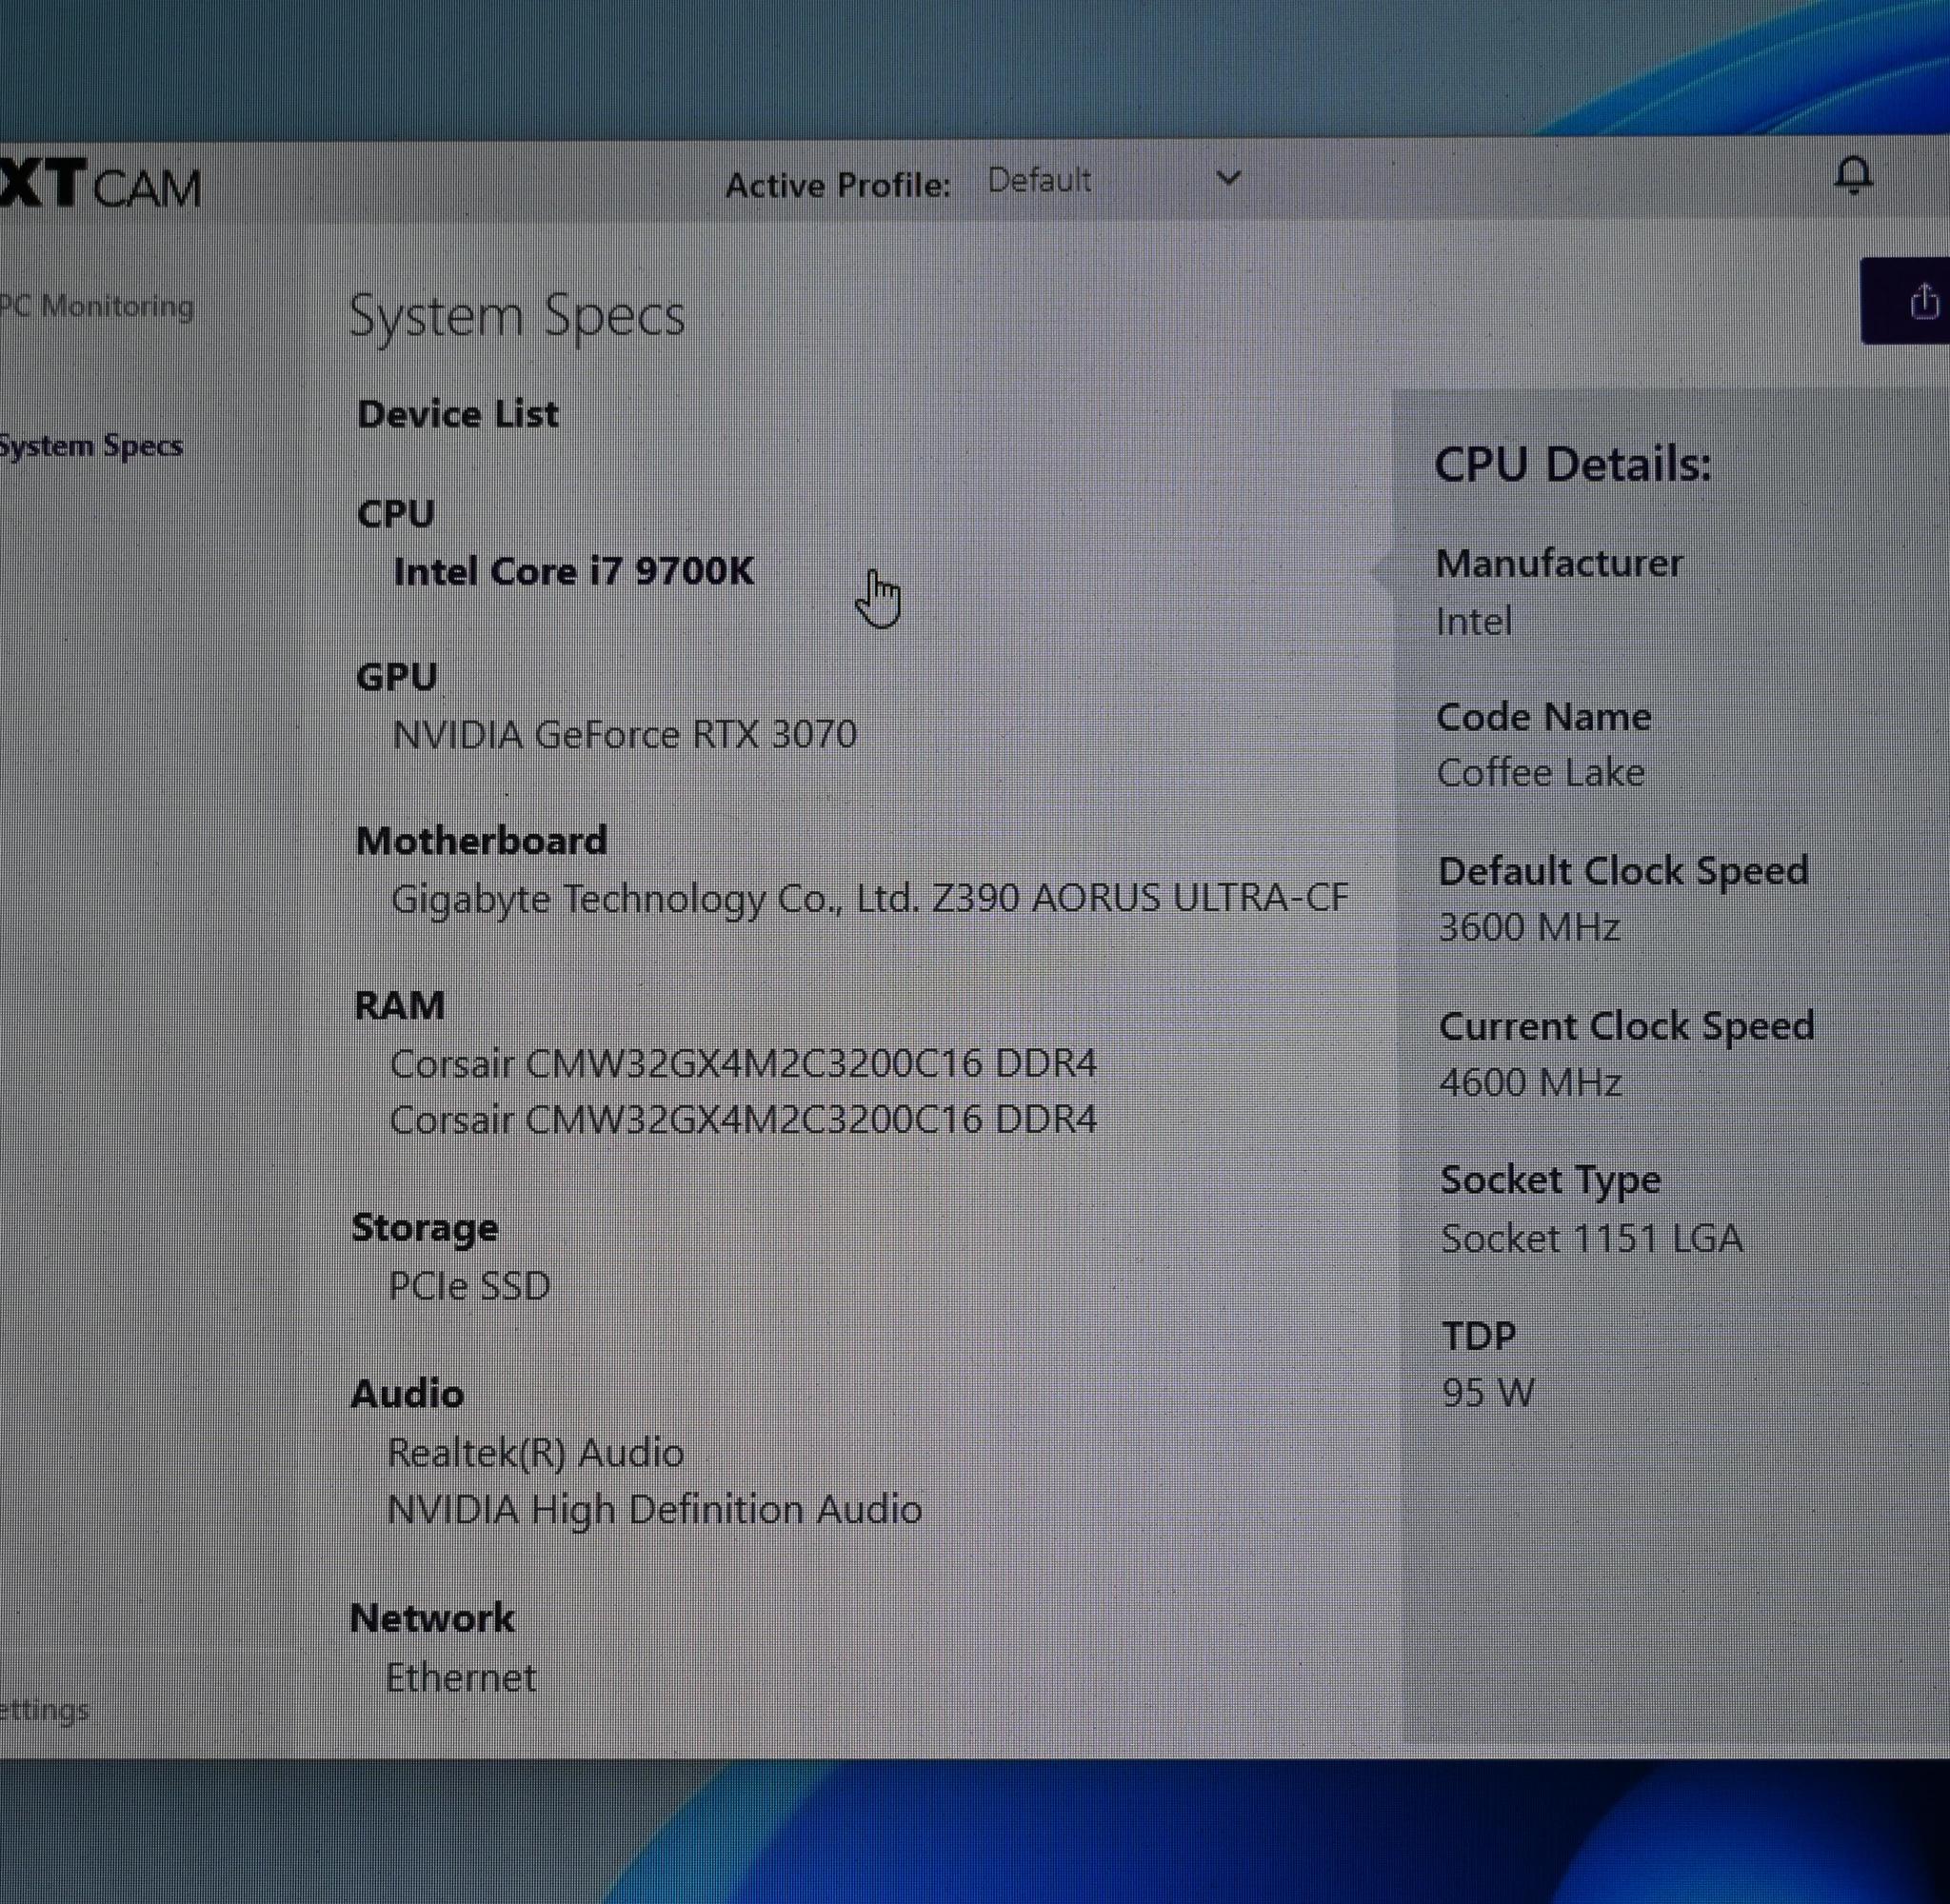This screenshot has width=1950, height=1904.
Task: Select the first Corsair CMW32GX4M2C3200C16 RAM entry
Action: pyautogui.click(x=743, y=1063)
